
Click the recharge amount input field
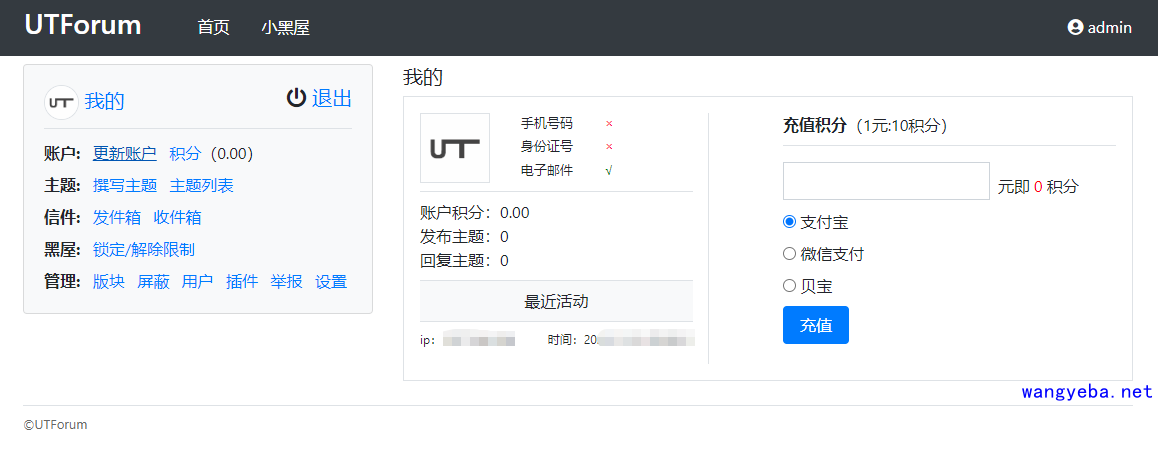(x=885, y=181)
